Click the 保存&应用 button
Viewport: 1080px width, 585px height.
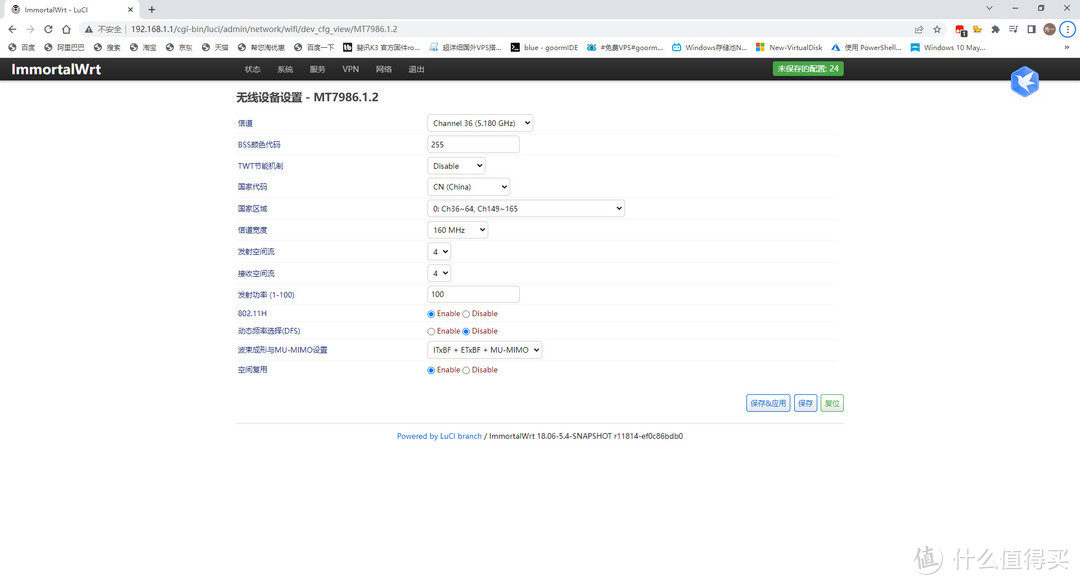[768, 403]
